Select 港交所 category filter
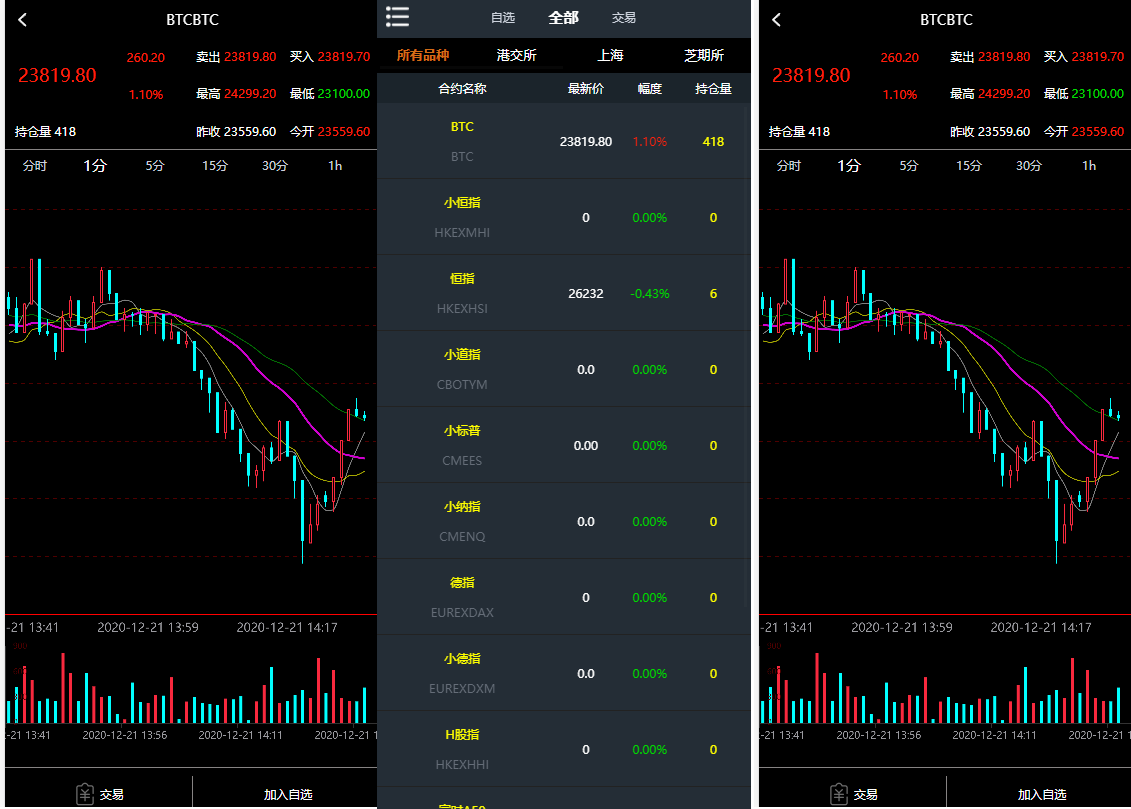 point(516,56)
